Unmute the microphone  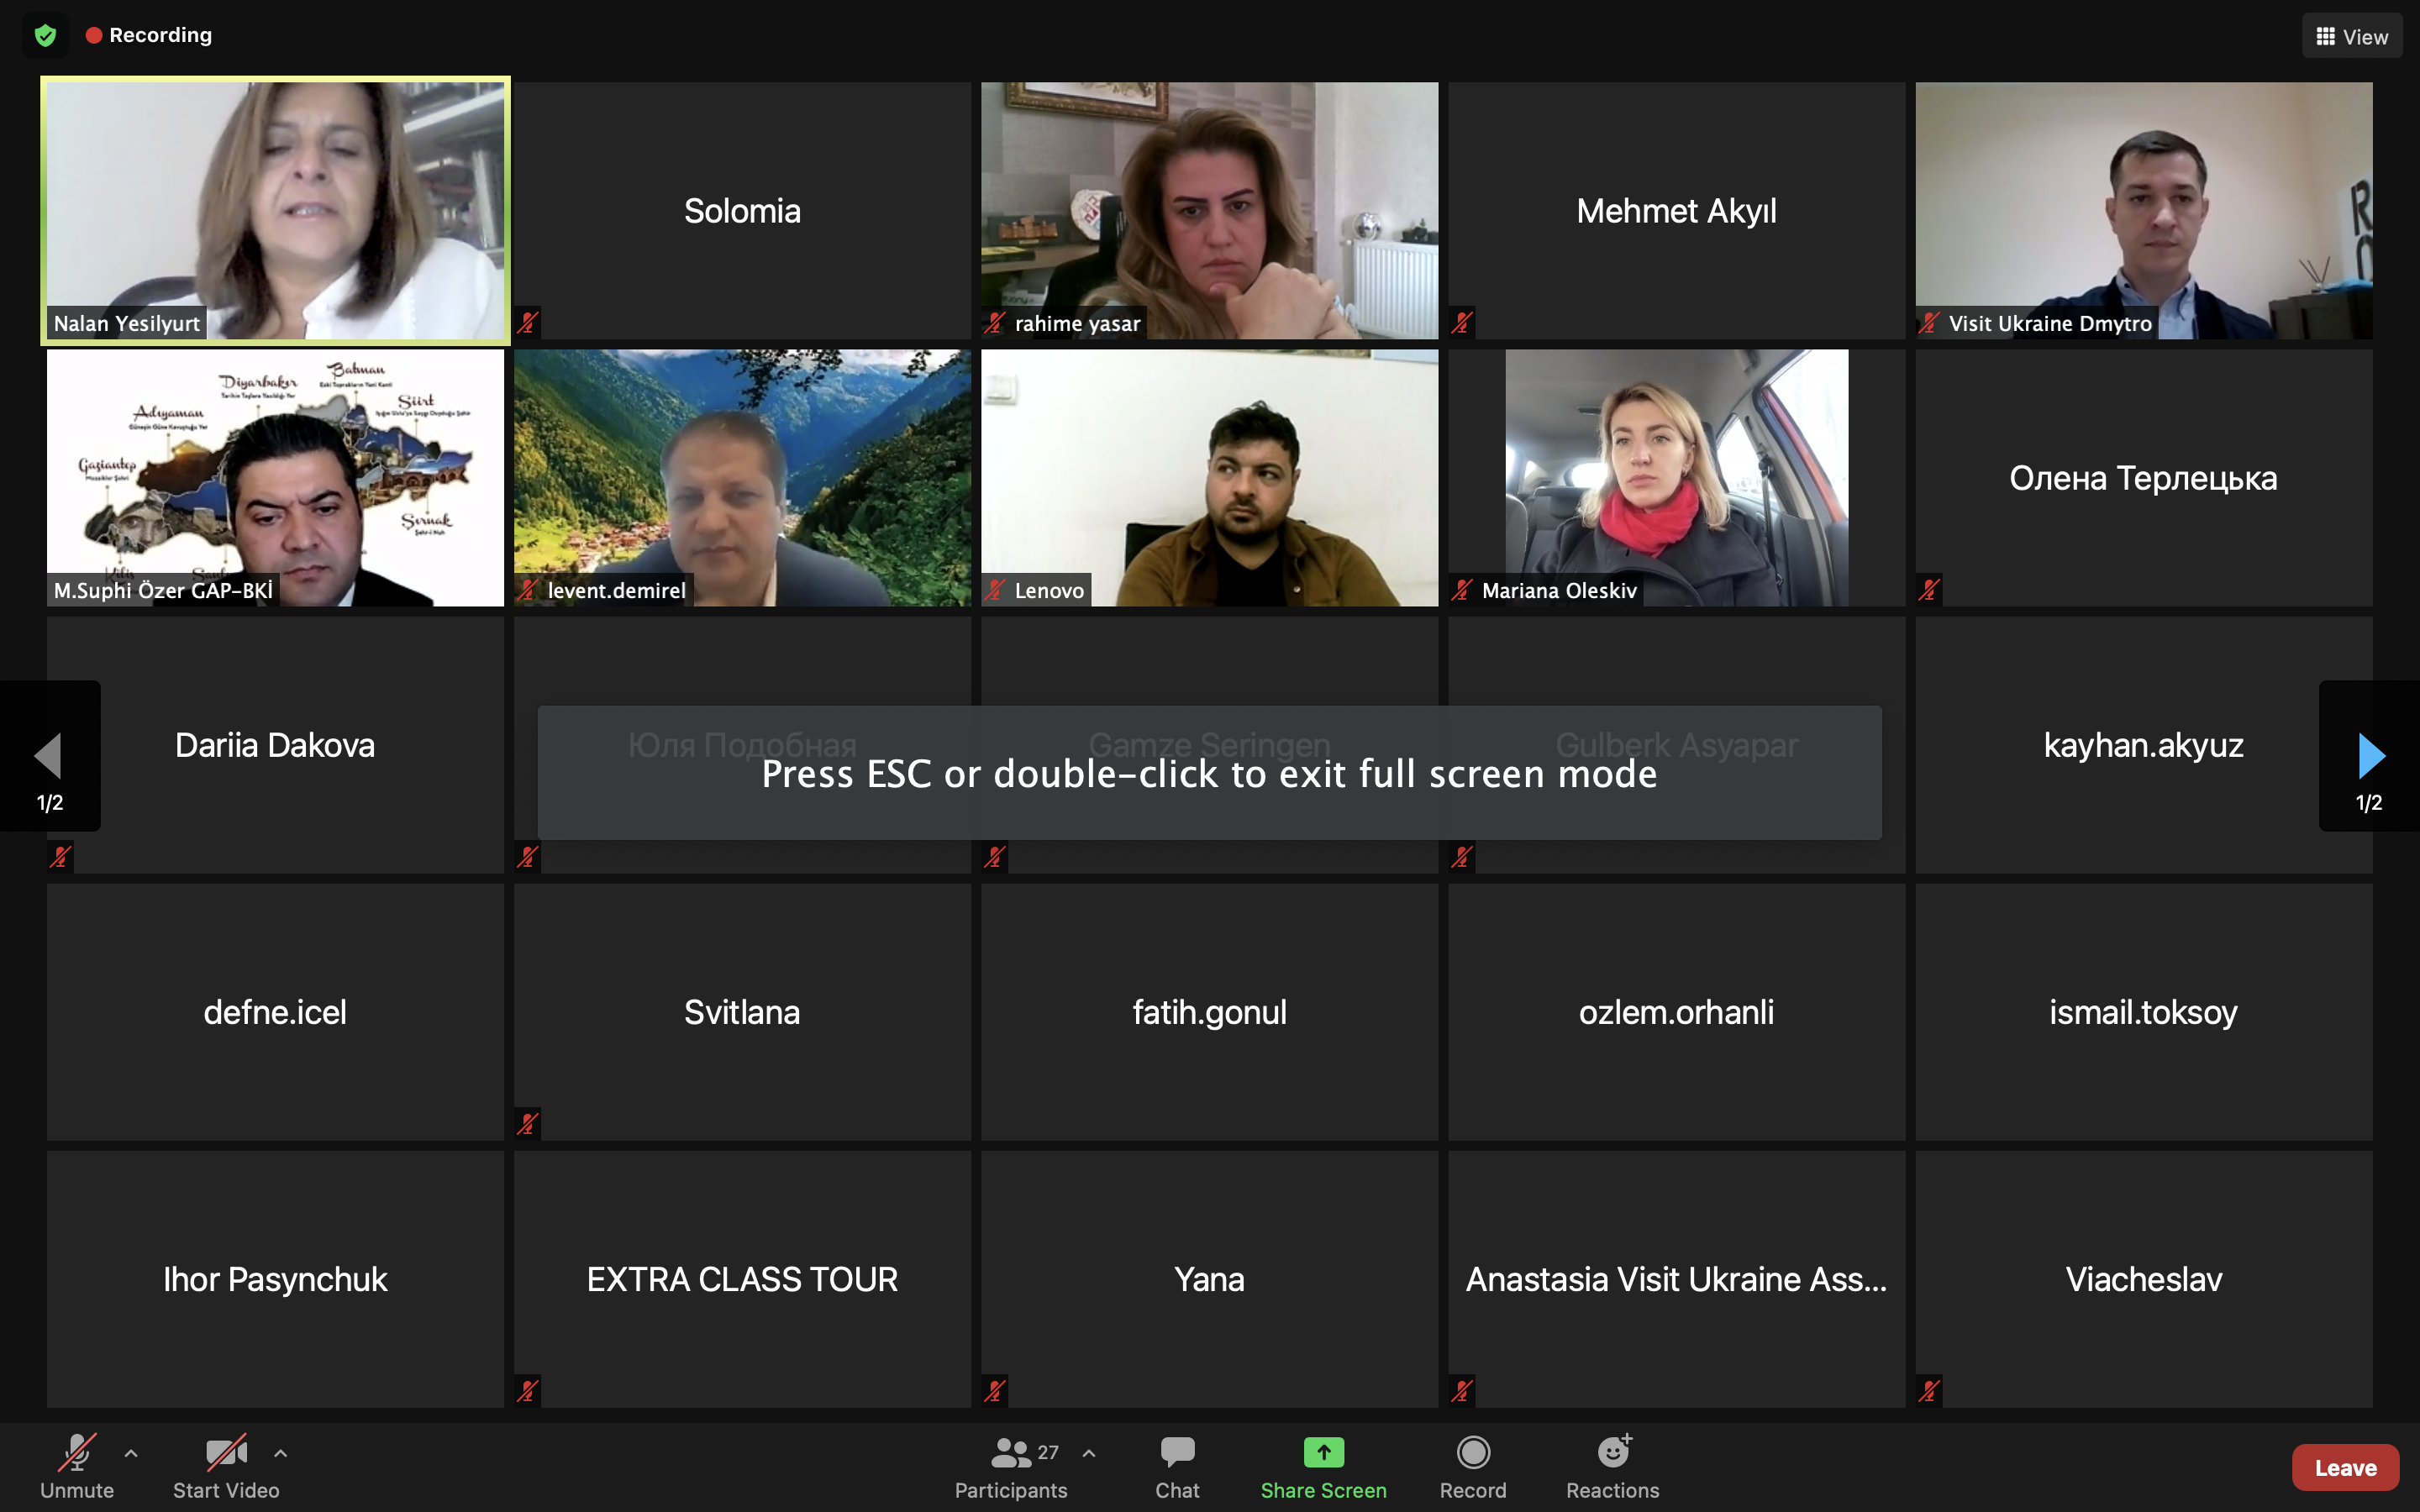77,1467
